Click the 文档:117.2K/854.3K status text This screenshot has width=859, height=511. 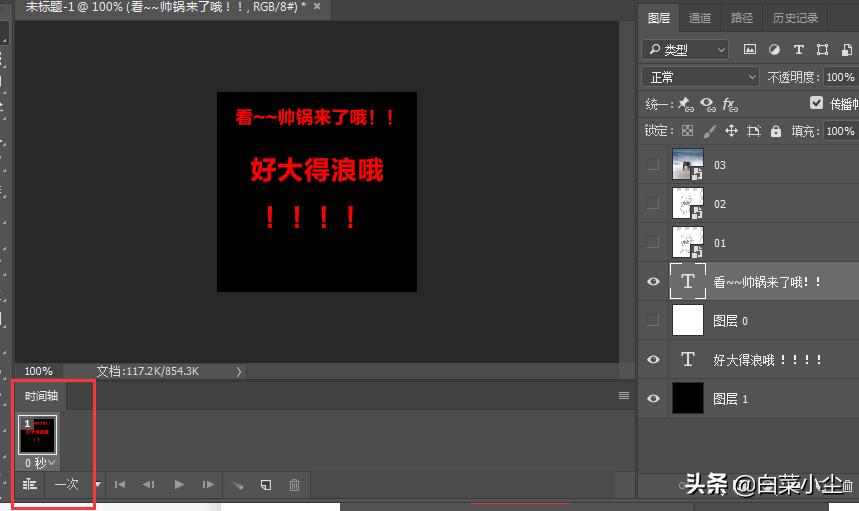coord(147,371)
